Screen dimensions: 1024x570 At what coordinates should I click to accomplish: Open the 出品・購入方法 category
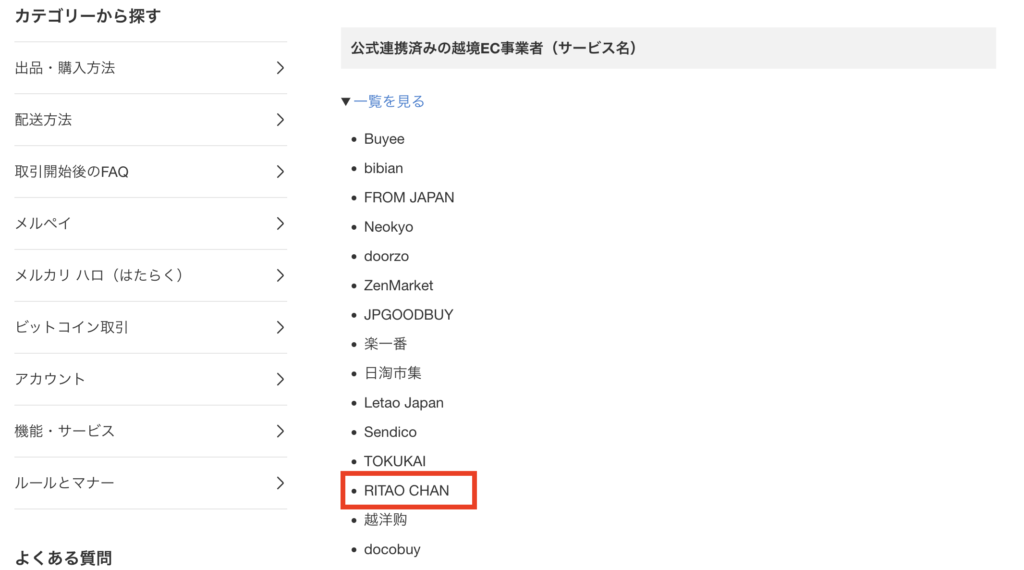(65, 68)
